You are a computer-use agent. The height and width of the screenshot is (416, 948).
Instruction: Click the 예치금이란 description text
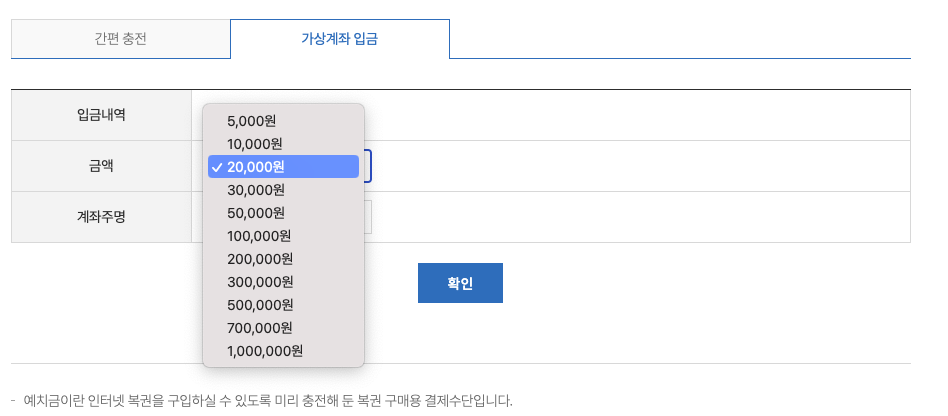coord(267,400)
